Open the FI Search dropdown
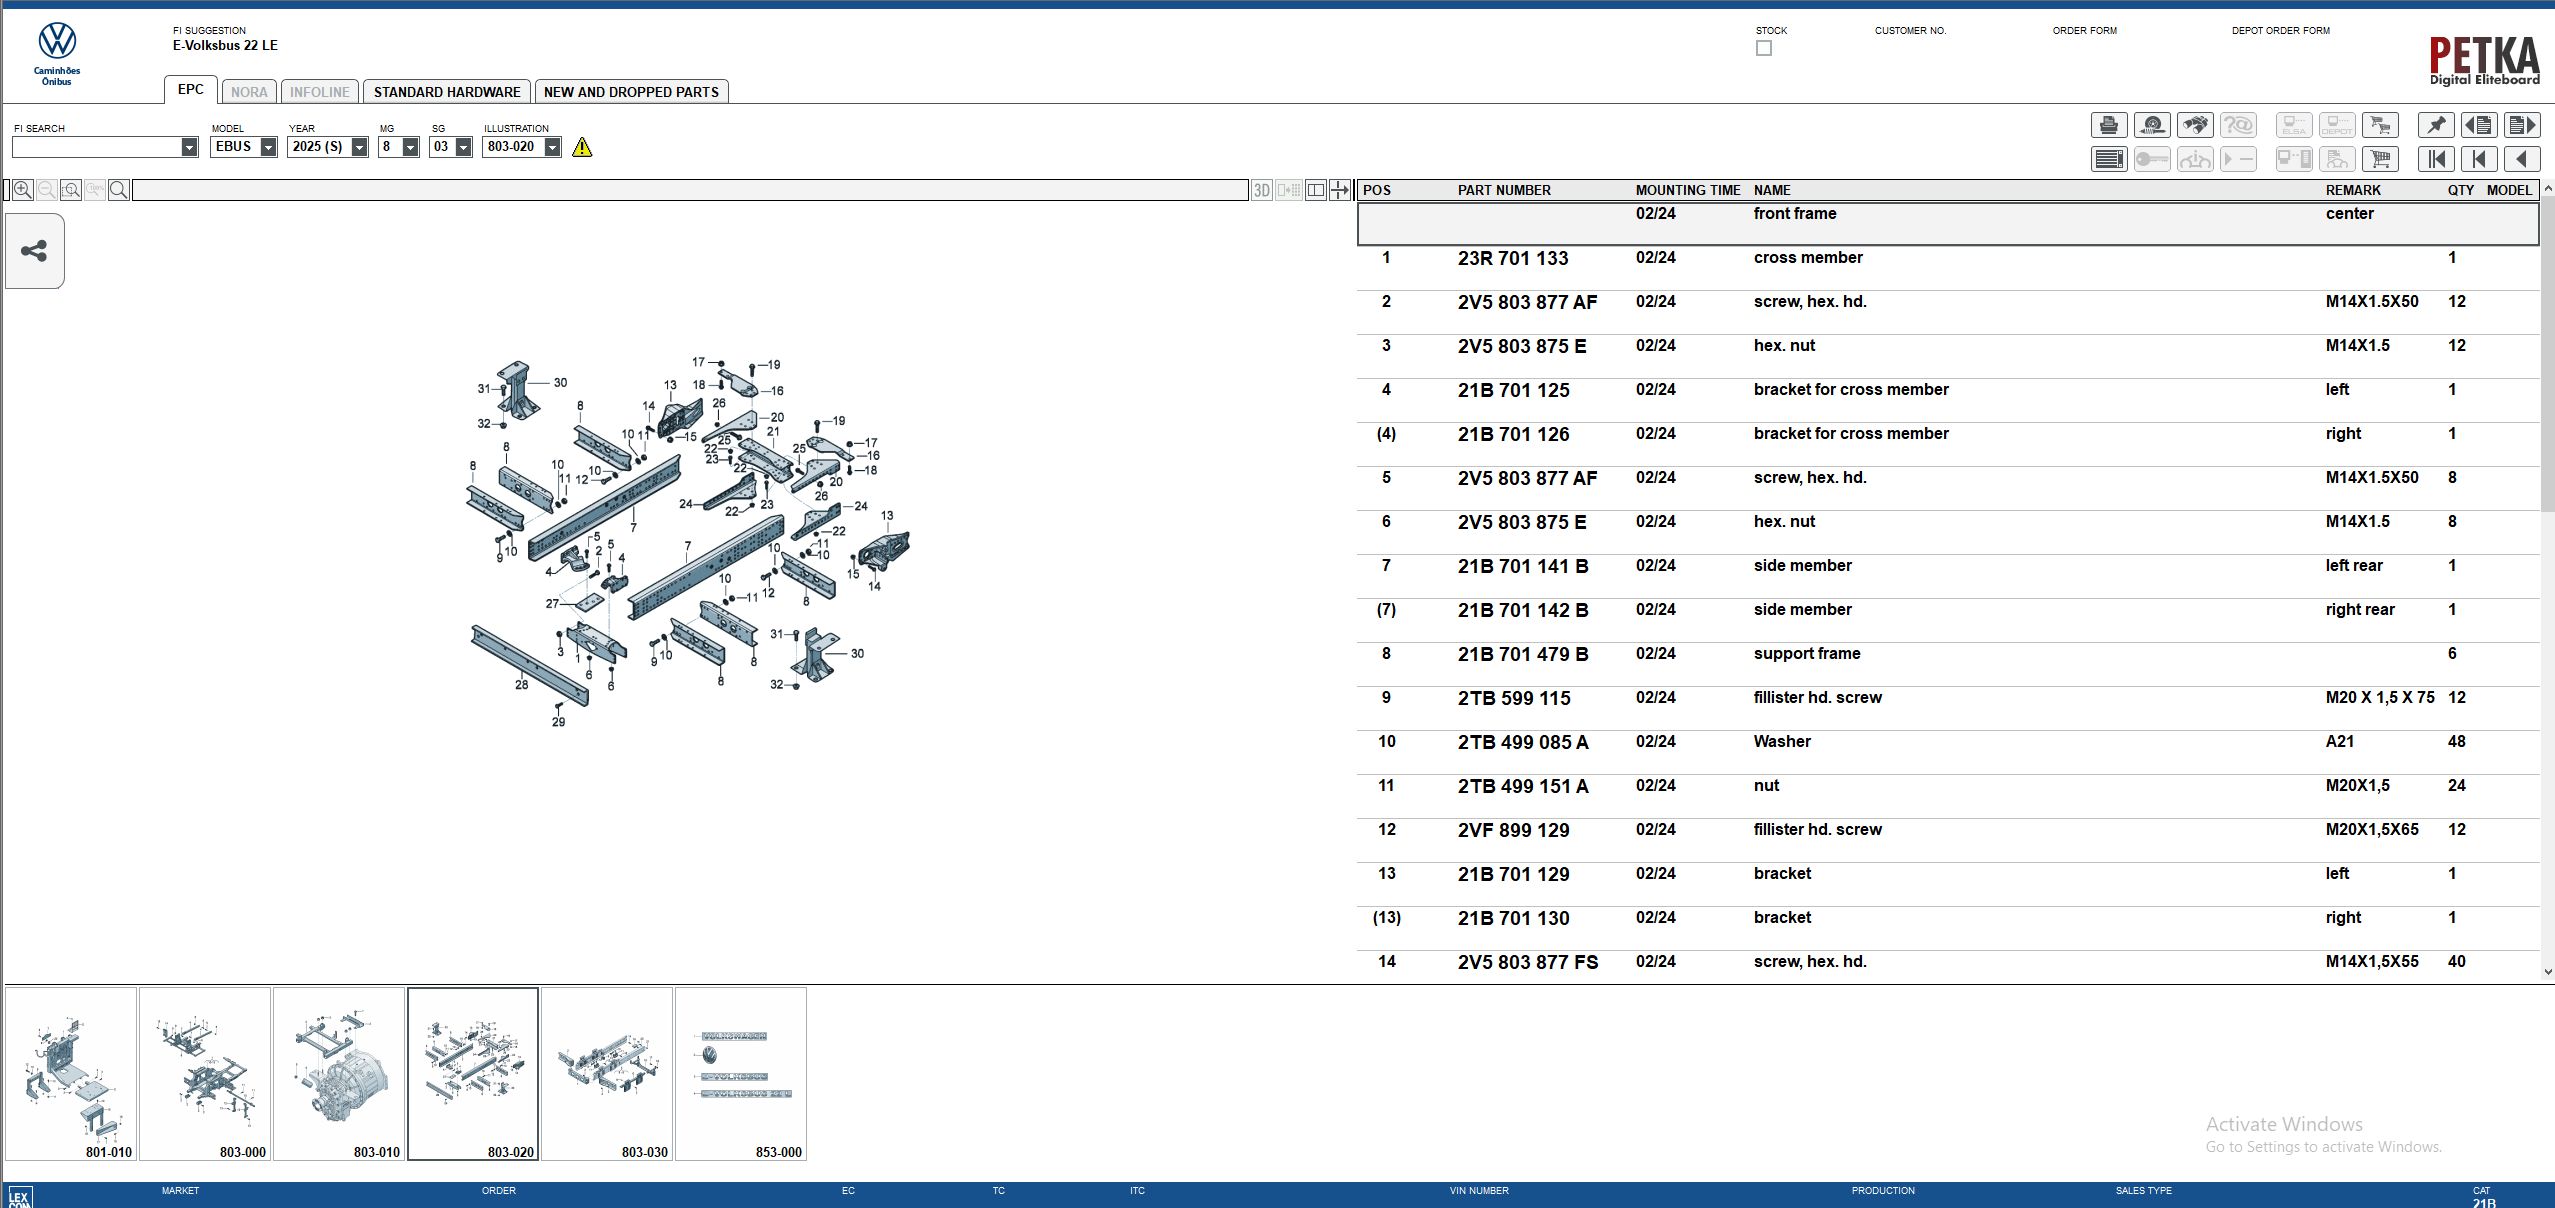Viewport: 2555px width, 1208px height. tap(189, 147)
